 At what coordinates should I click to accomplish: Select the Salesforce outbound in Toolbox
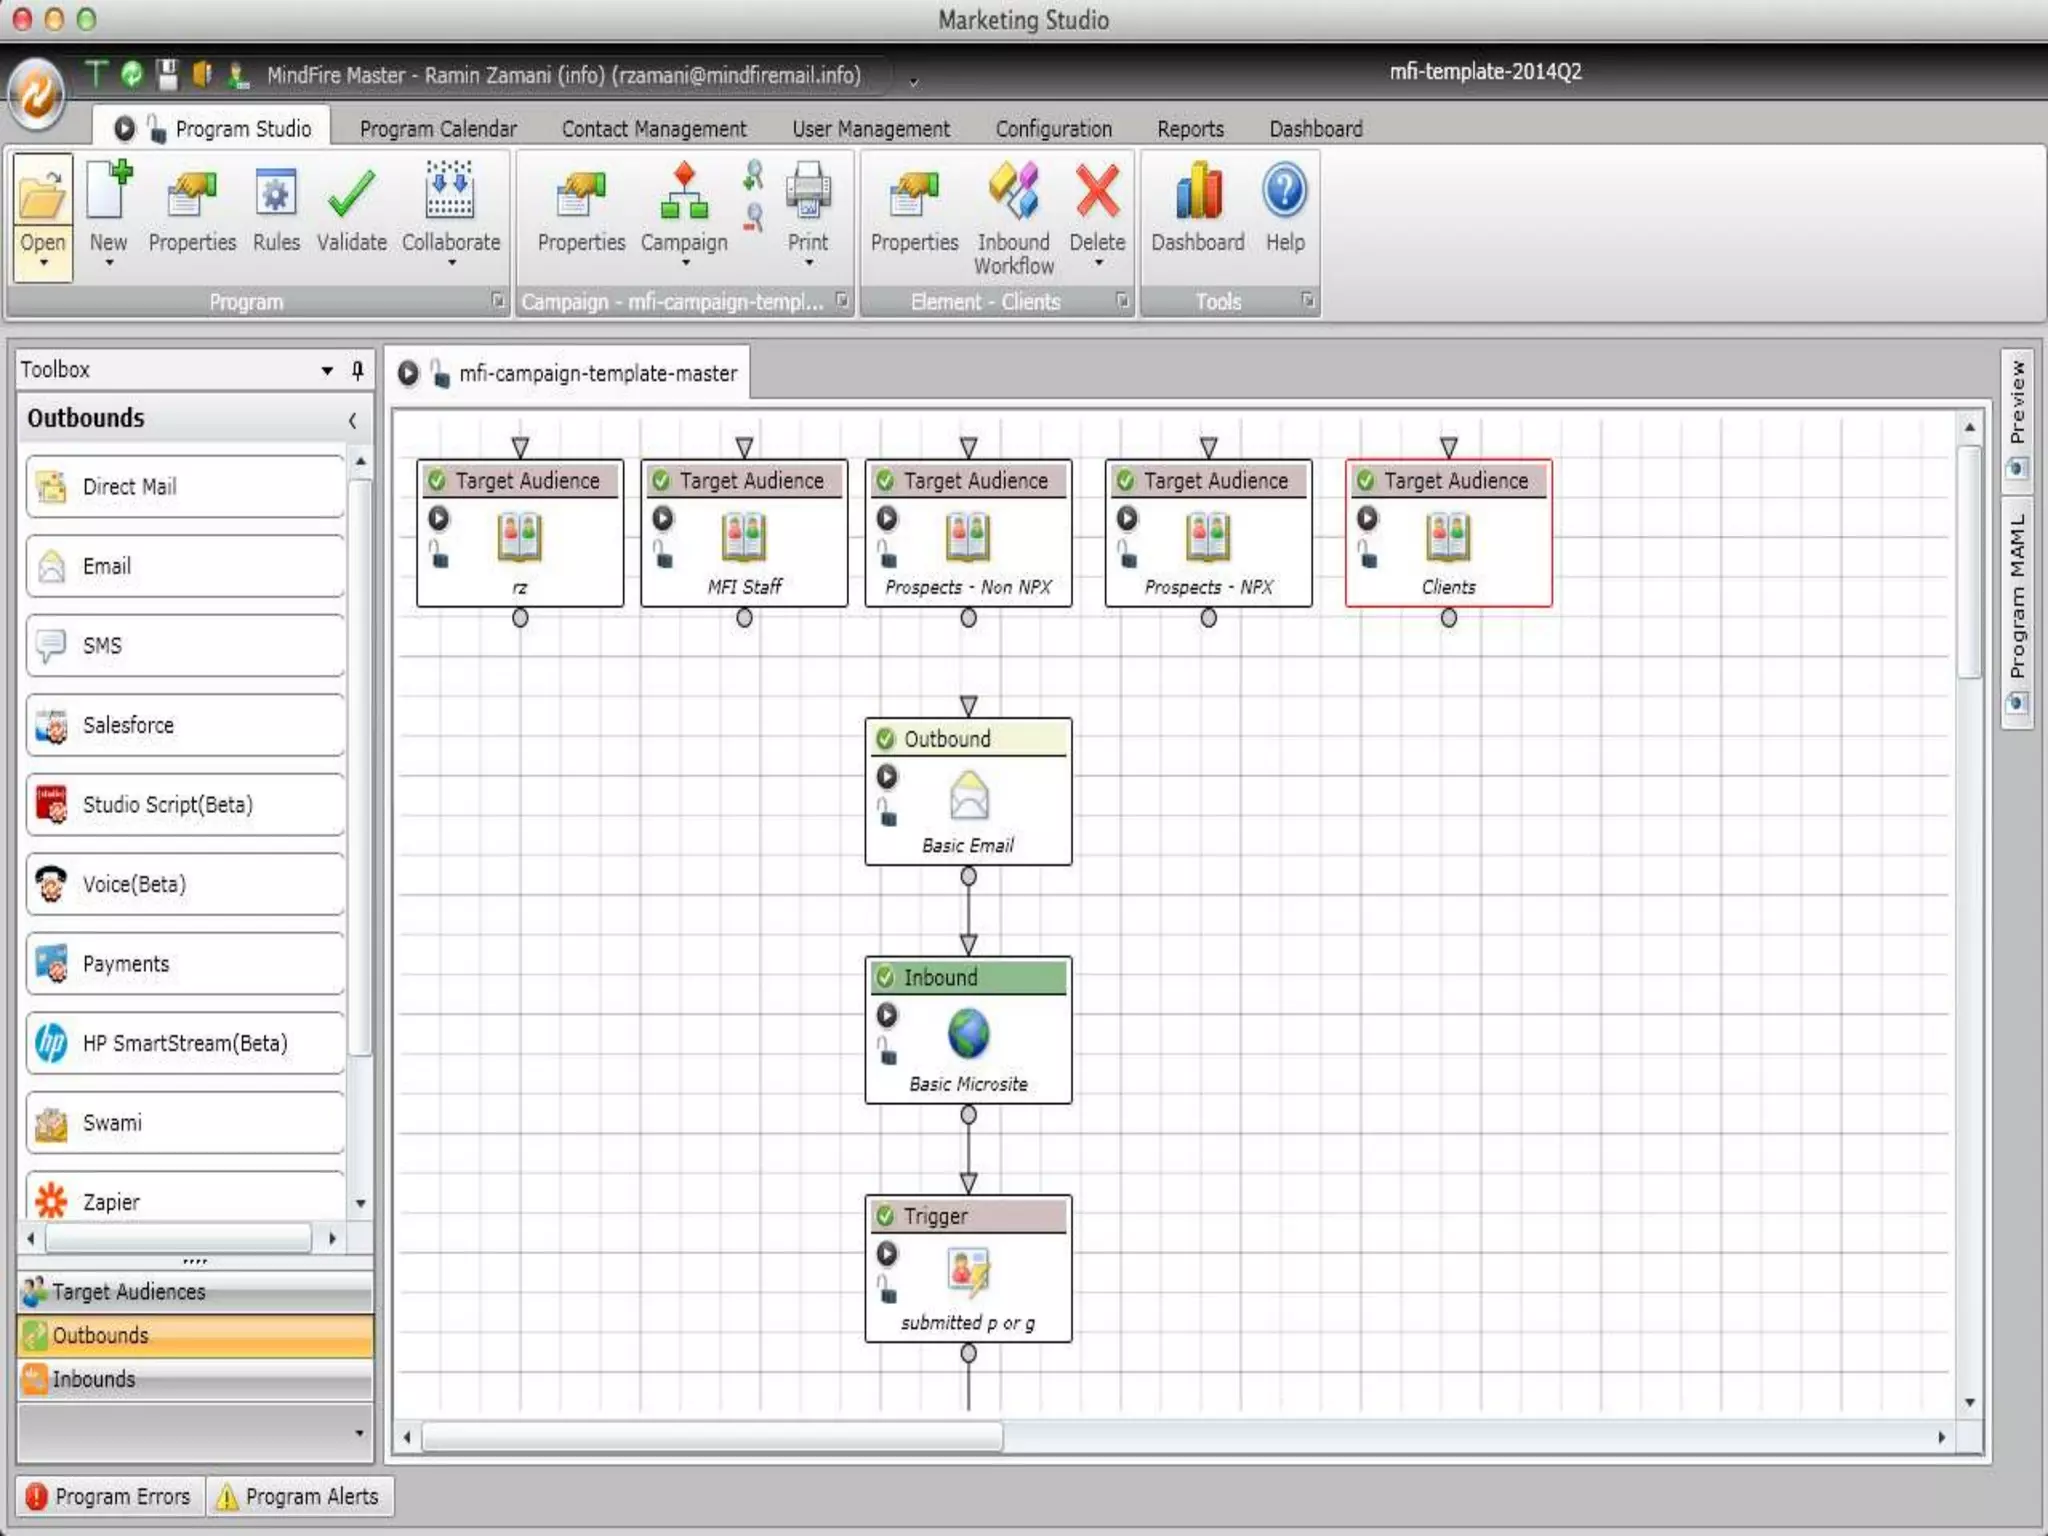186,725
